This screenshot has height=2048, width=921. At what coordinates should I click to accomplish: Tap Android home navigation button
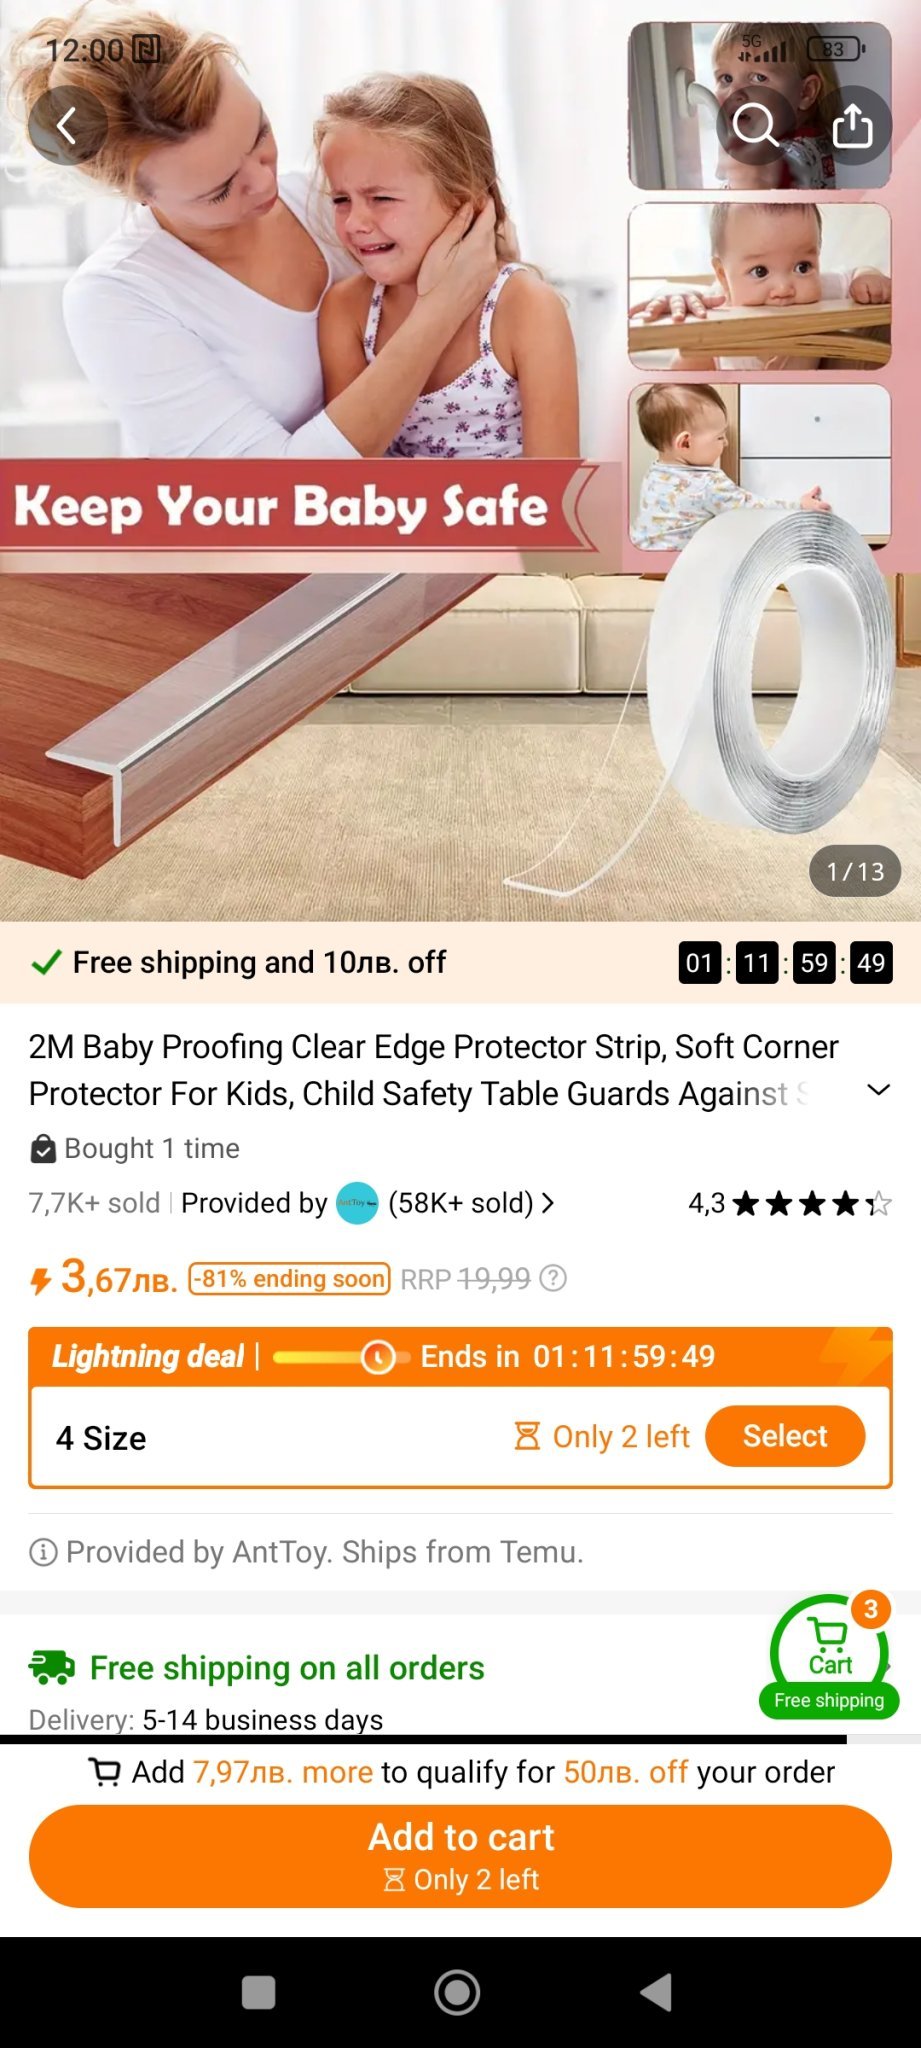click(457, 1992)
